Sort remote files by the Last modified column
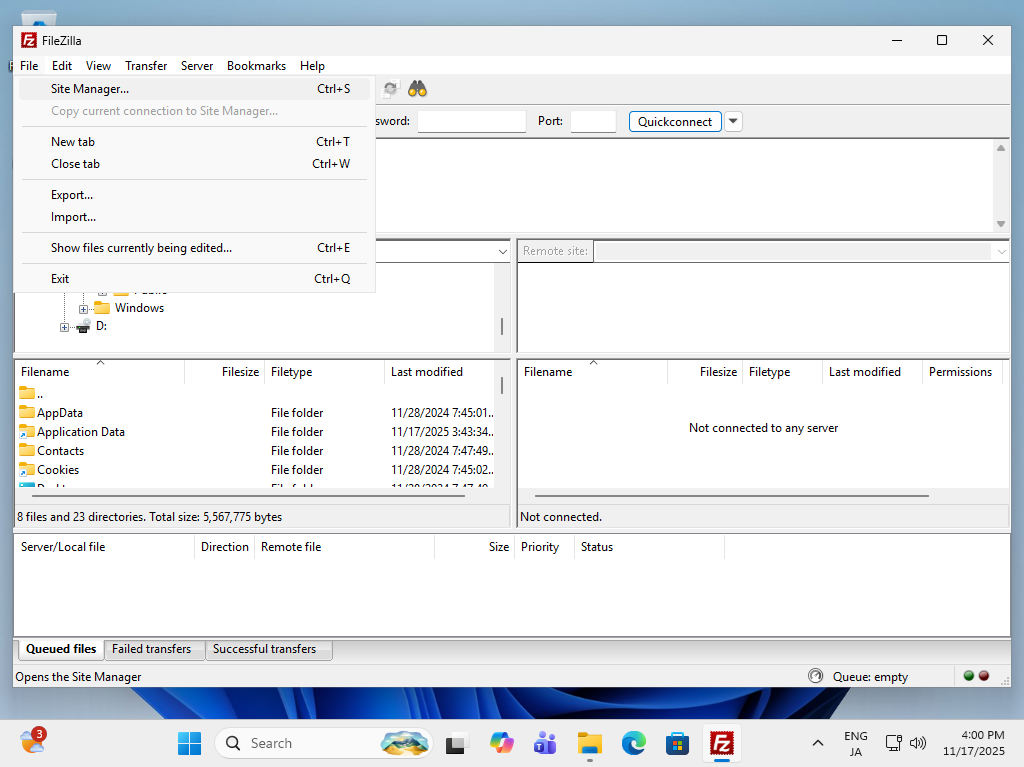Screen dimensions: 1024x767 point(864,371)
